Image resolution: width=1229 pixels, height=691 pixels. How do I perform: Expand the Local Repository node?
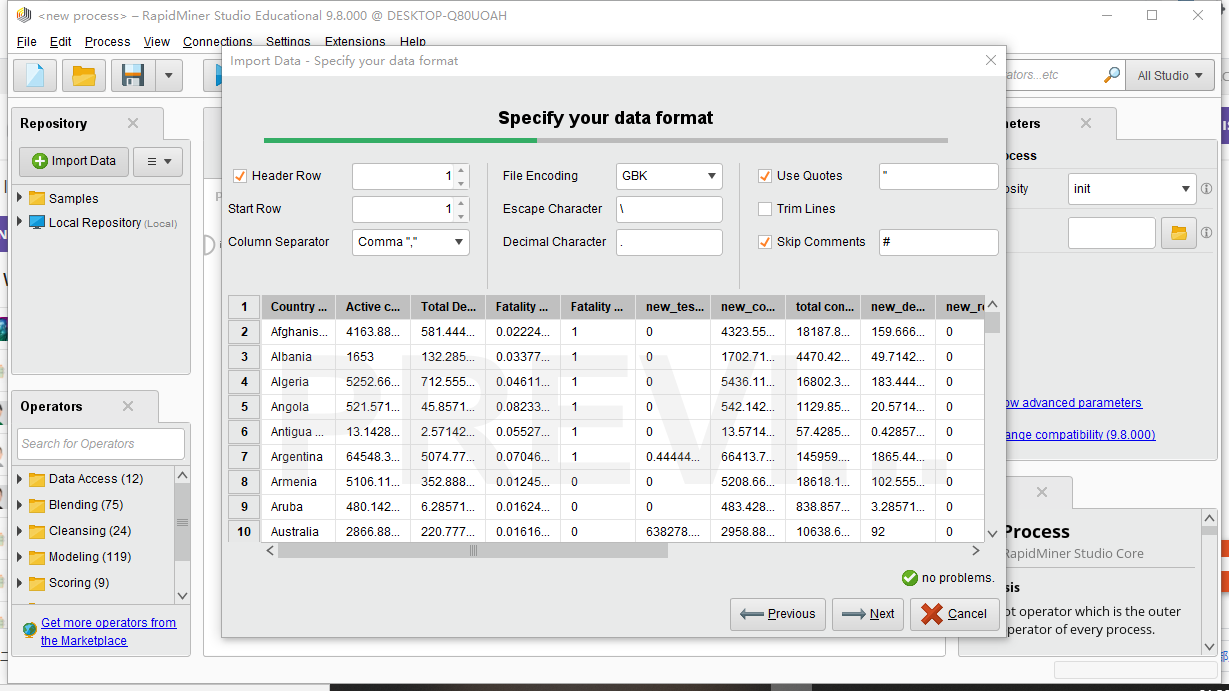click(20, 222)
